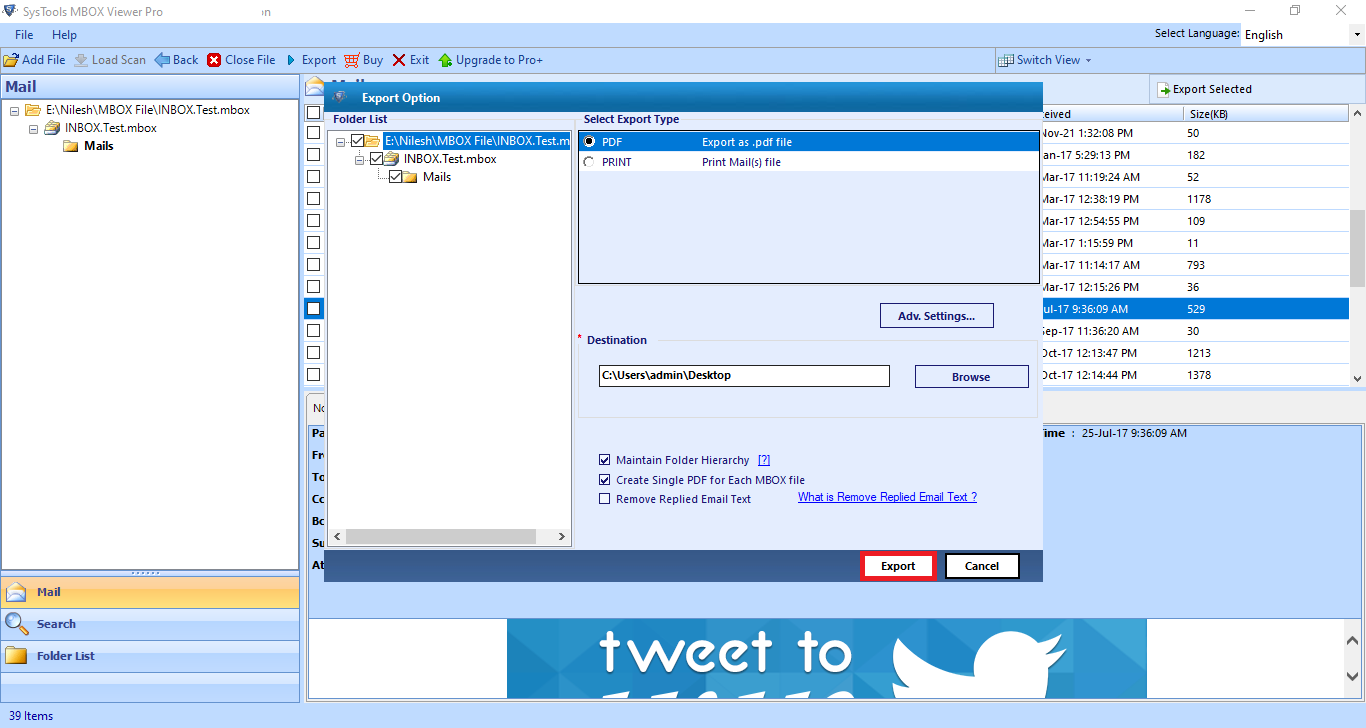The image size is (1366, 728).
Task: Click the Export toolbar play icon
Action: [x=291, y=60]
